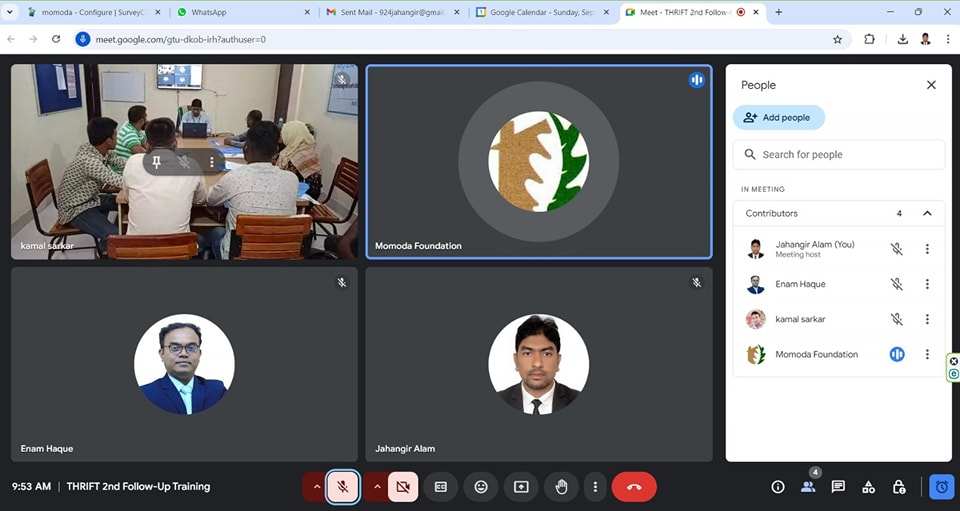Open the chat with everyone icon

point(838,487)
